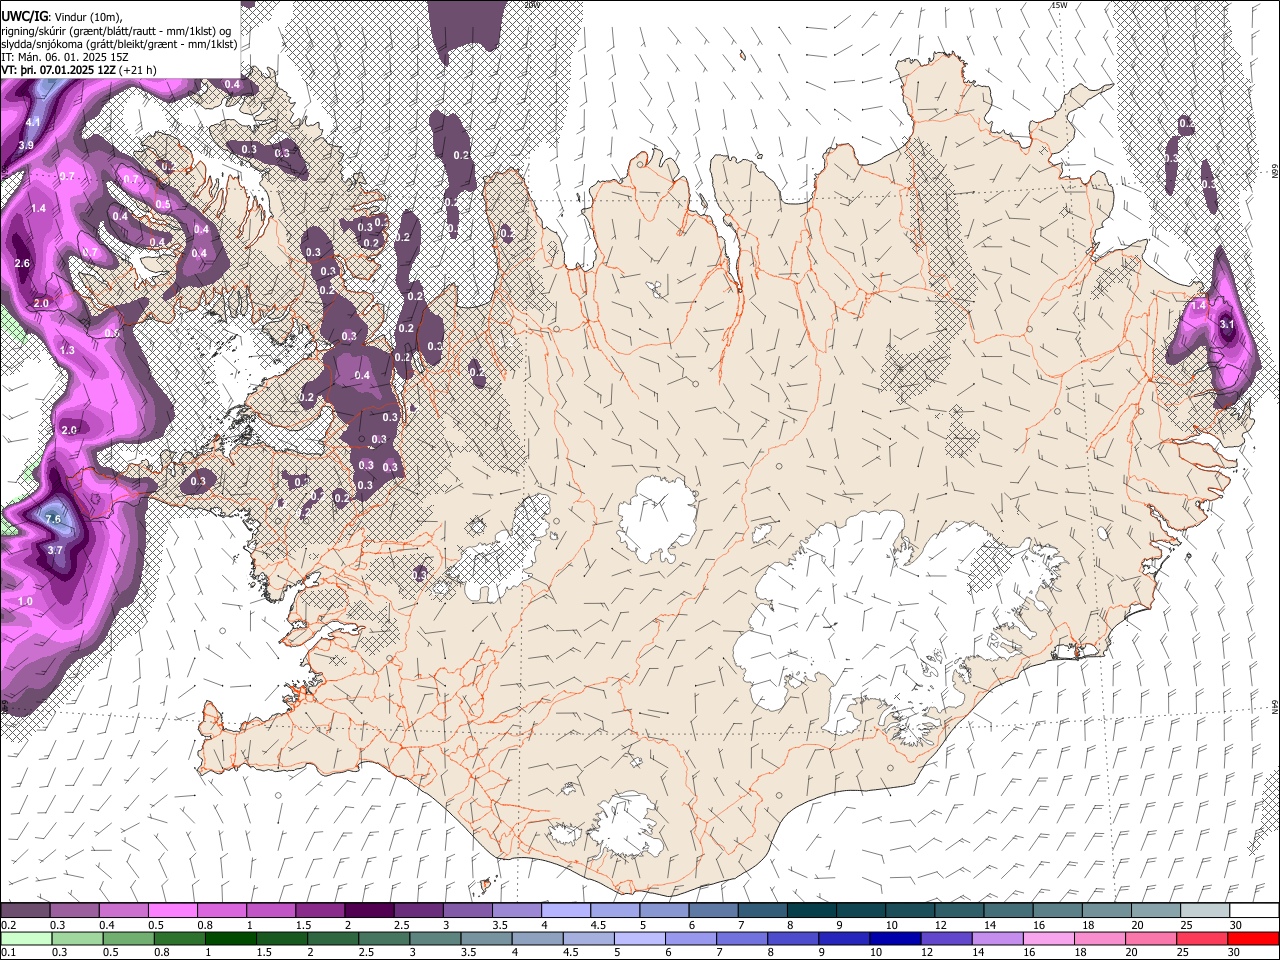Select the bright red 30 rain legend swatch
1280x960 pixels.
click(x=1254, y=938)
